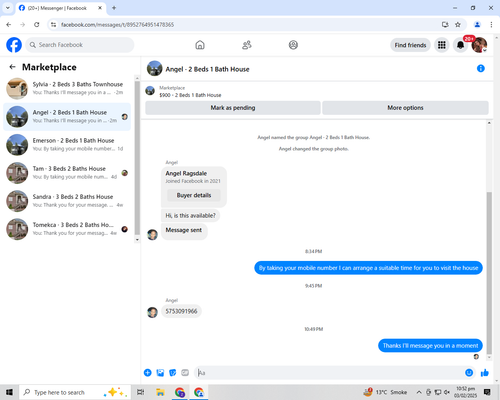The width and height of the screenshot is (500, 400).
Task: Open Sandra 3 Beds 2 Baths House chat
Action: [67, 201]
